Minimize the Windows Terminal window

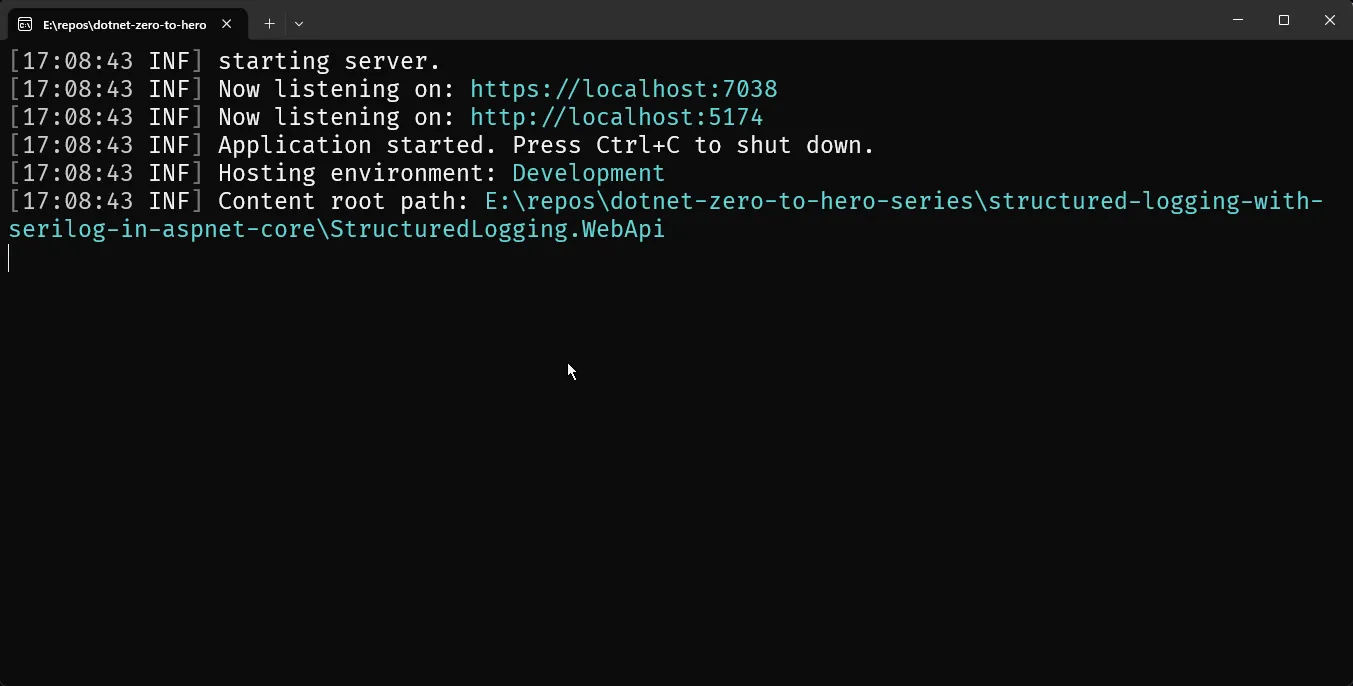1238,20
